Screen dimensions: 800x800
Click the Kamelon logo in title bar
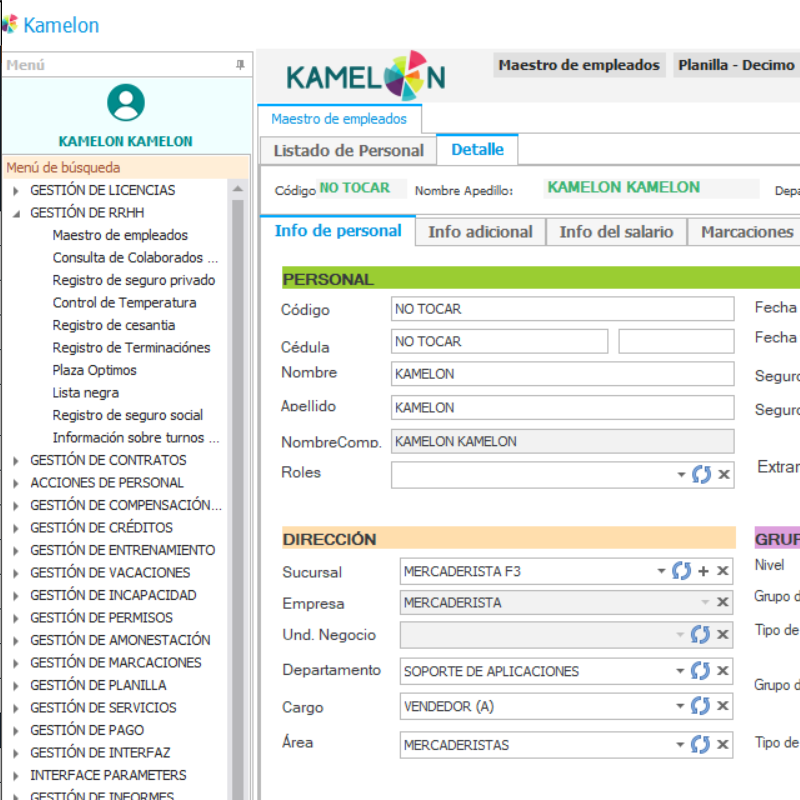click(x=10, y=24)
